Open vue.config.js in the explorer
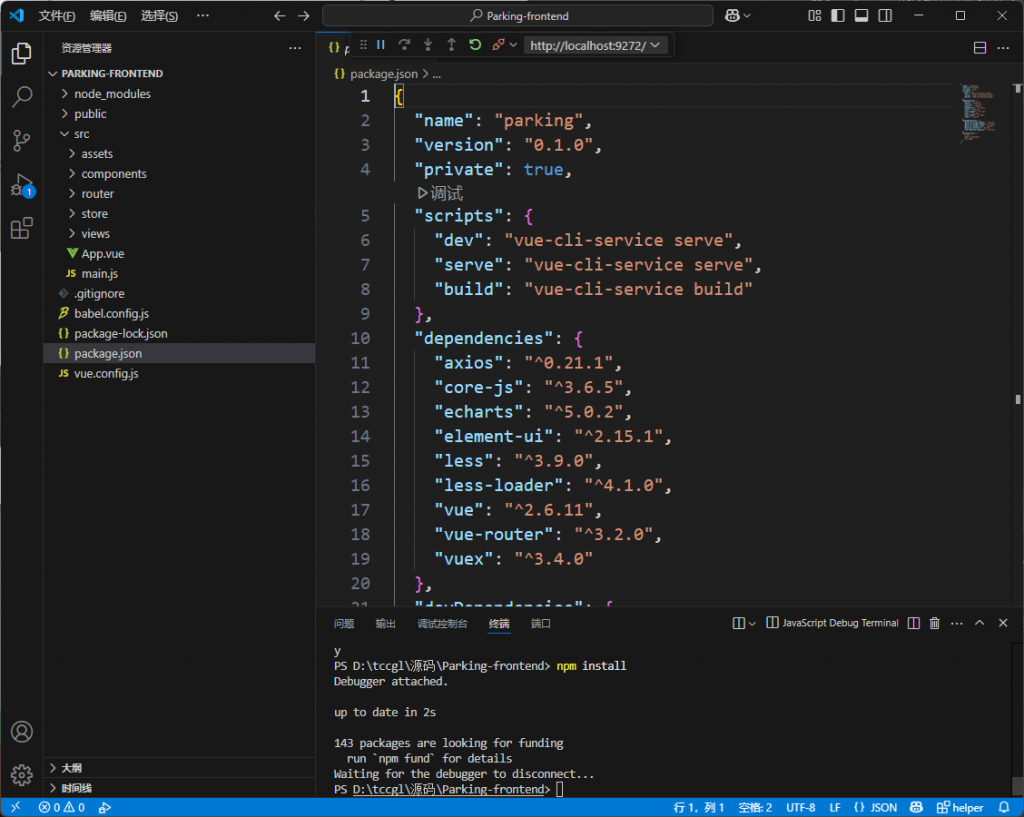Image resolution: width=1024 pixels, height=817 pixels. coord(106,374)
